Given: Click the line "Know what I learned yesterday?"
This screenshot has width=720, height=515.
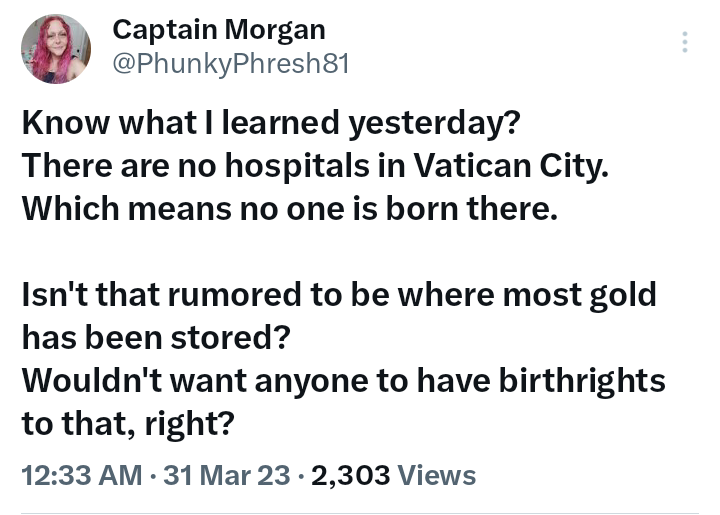Looking at the screenshot, I should tap(270, 123).
